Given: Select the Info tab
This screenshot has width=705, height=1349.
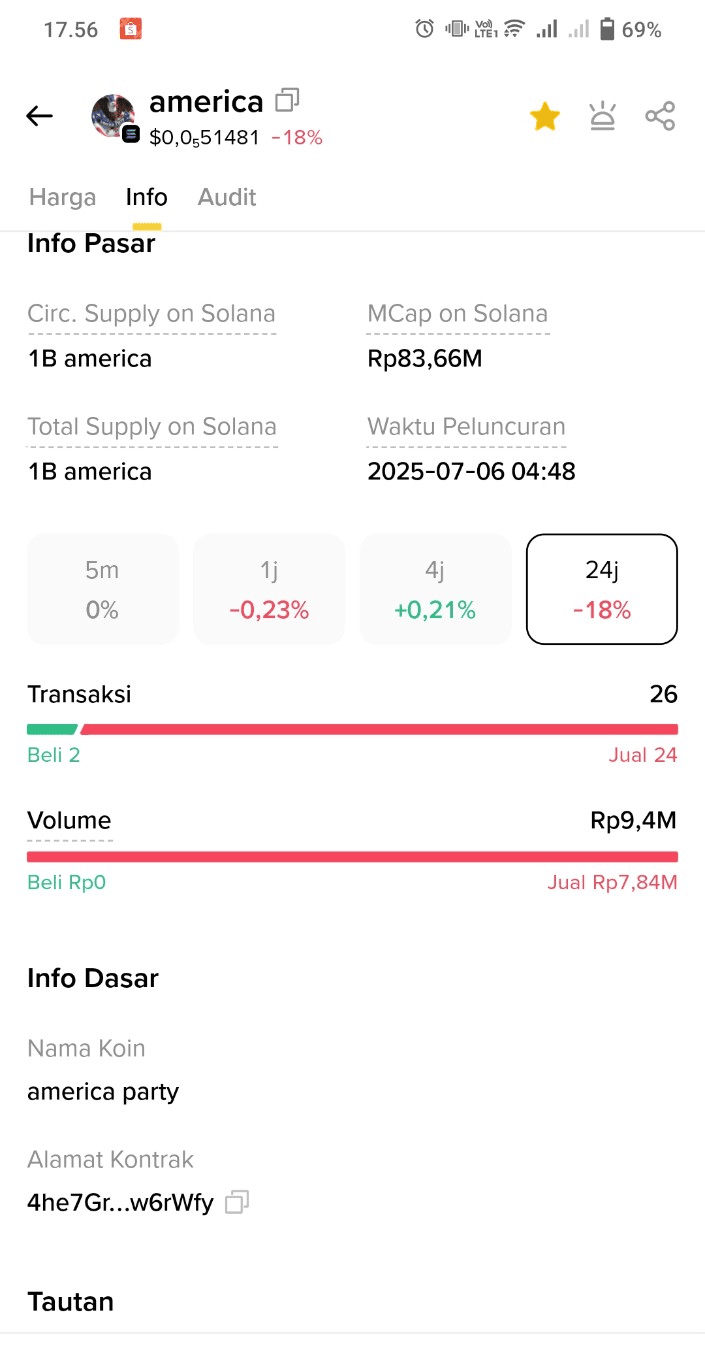Looking at the screenshot, I should pos(146,197).
